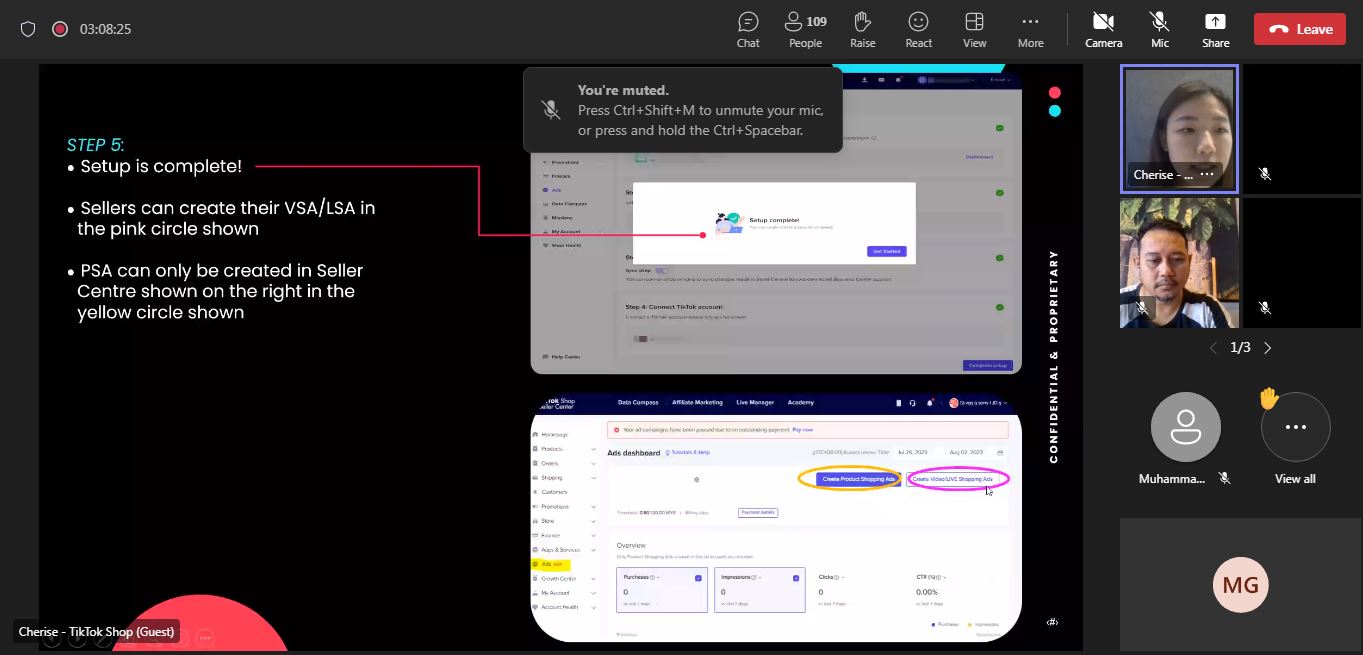The image size is (1363, 655).
Task: Click the muted mic icon beside Muhamma...
Action: [1224, 479]
